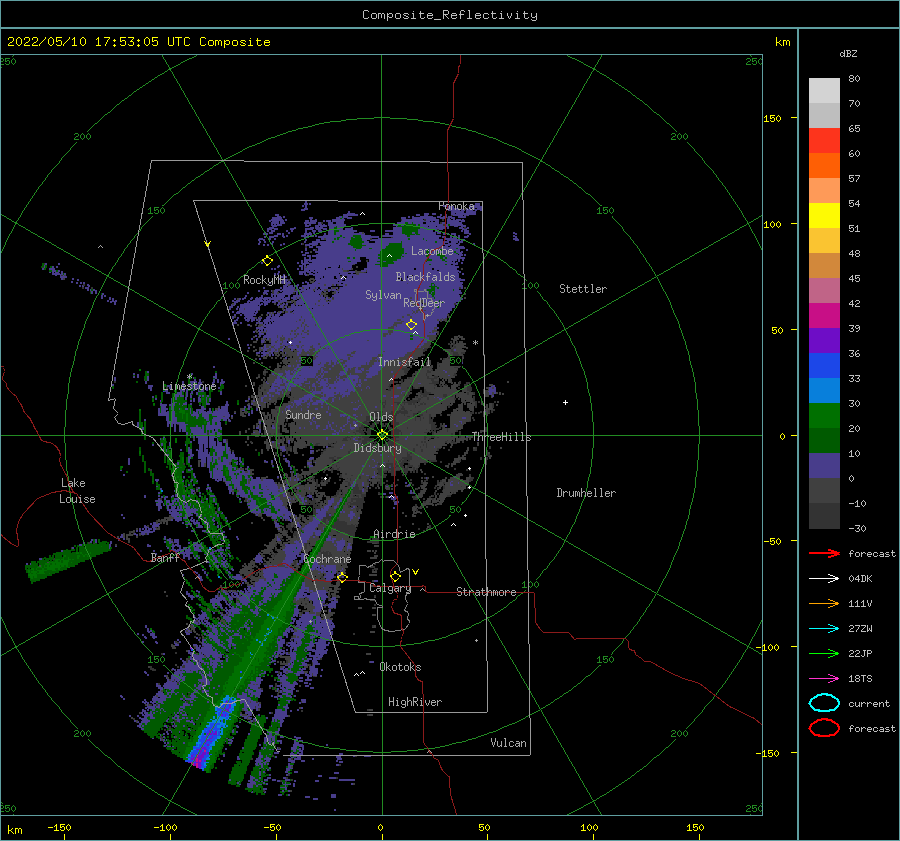Select the orange 111V arrow icon
Screen dimensions: 900x841
(824, 603)
